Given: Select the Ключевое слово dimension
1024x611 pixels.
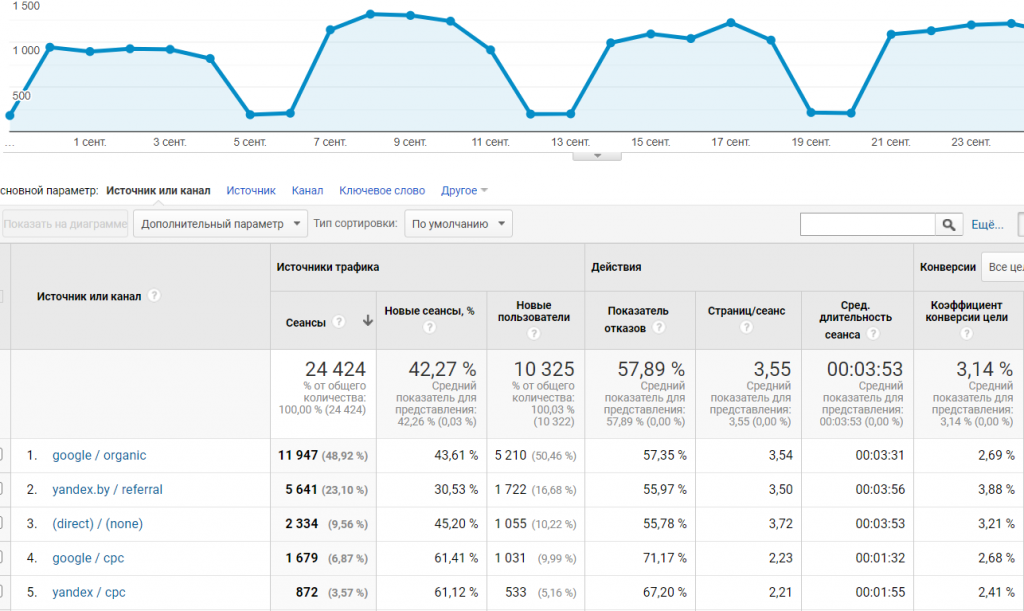Looking at the screenshot, I should pyautogui.click(x=381, y=190).
